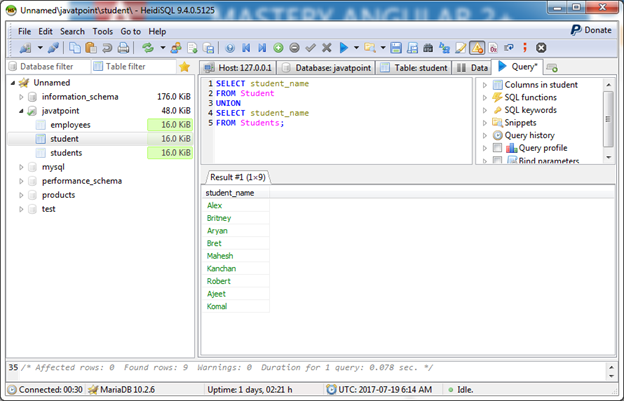Click the Kanchan result cell
624x401 pixels.
click(236, 269)
